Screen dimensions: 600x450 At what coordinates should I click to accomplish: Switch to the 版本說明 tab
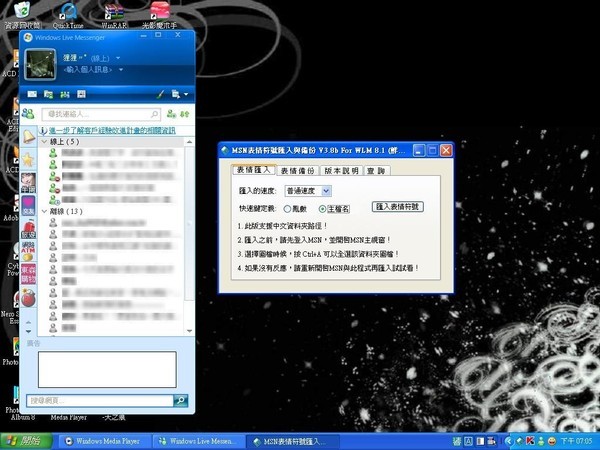click(341, 171)
